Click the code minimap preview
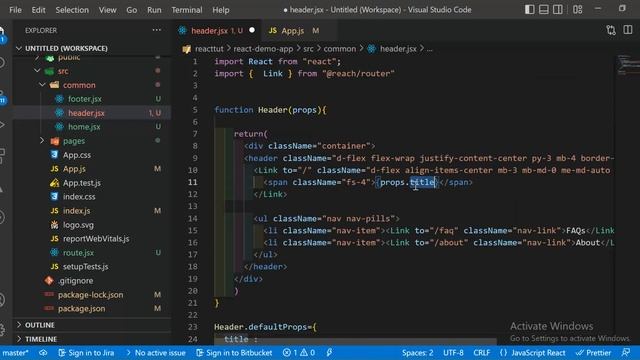The height and width of the screenshot is (360, 640). [x=628, y=65]
